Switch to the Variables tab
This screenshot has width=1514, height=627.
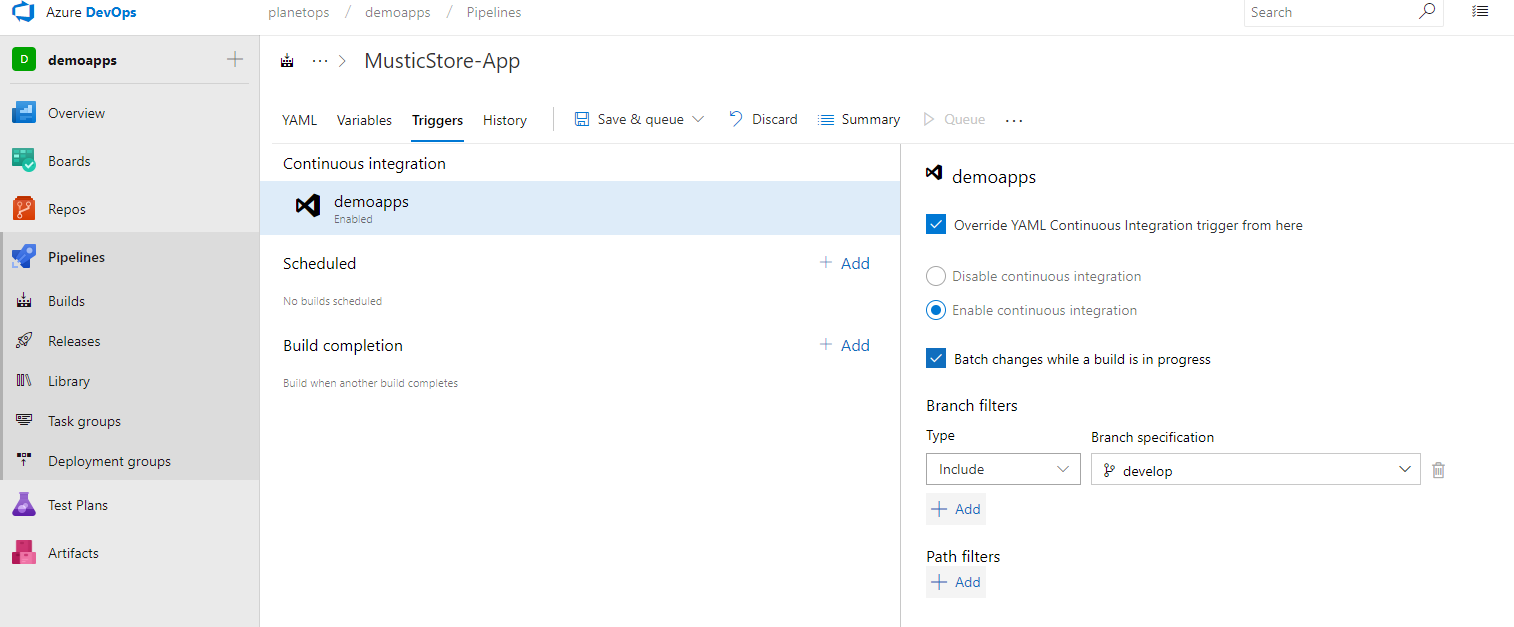point(364,120)
